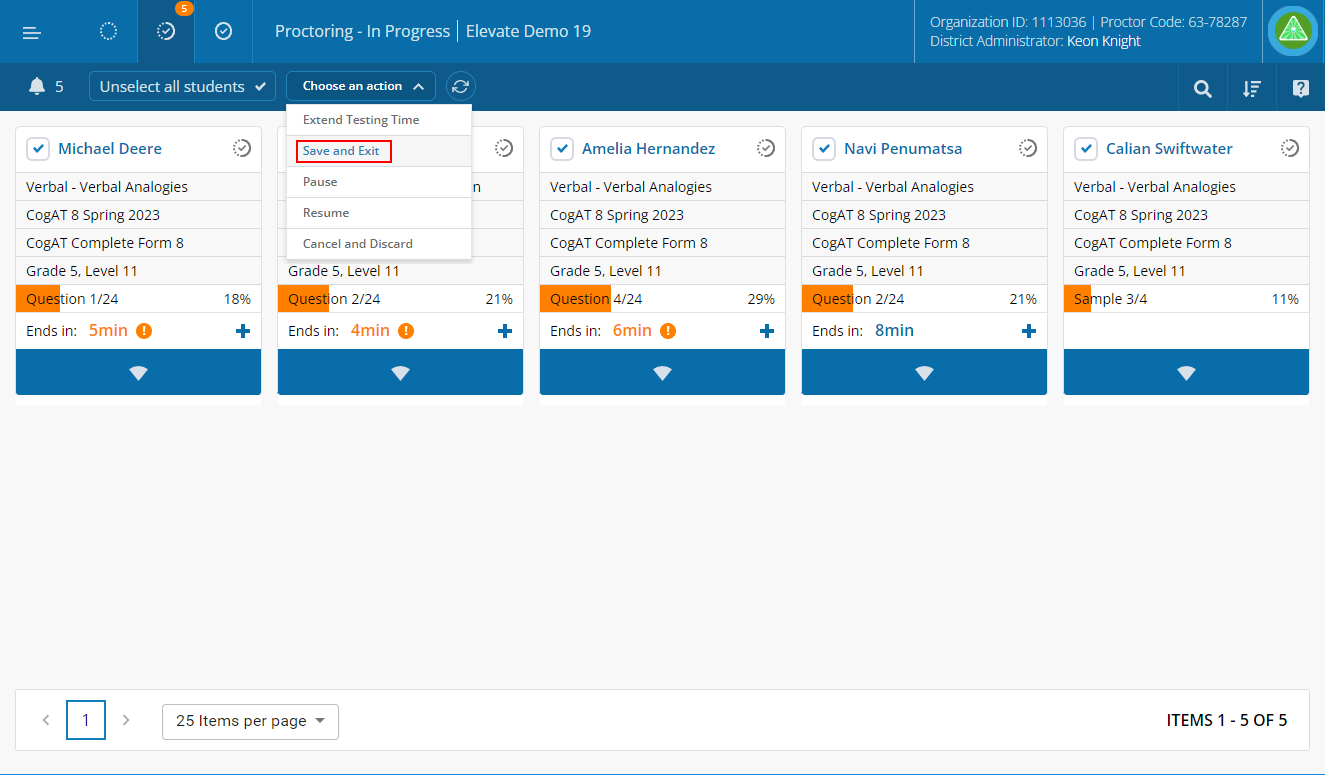Go to previous page arrow

(x=46, y=720)
